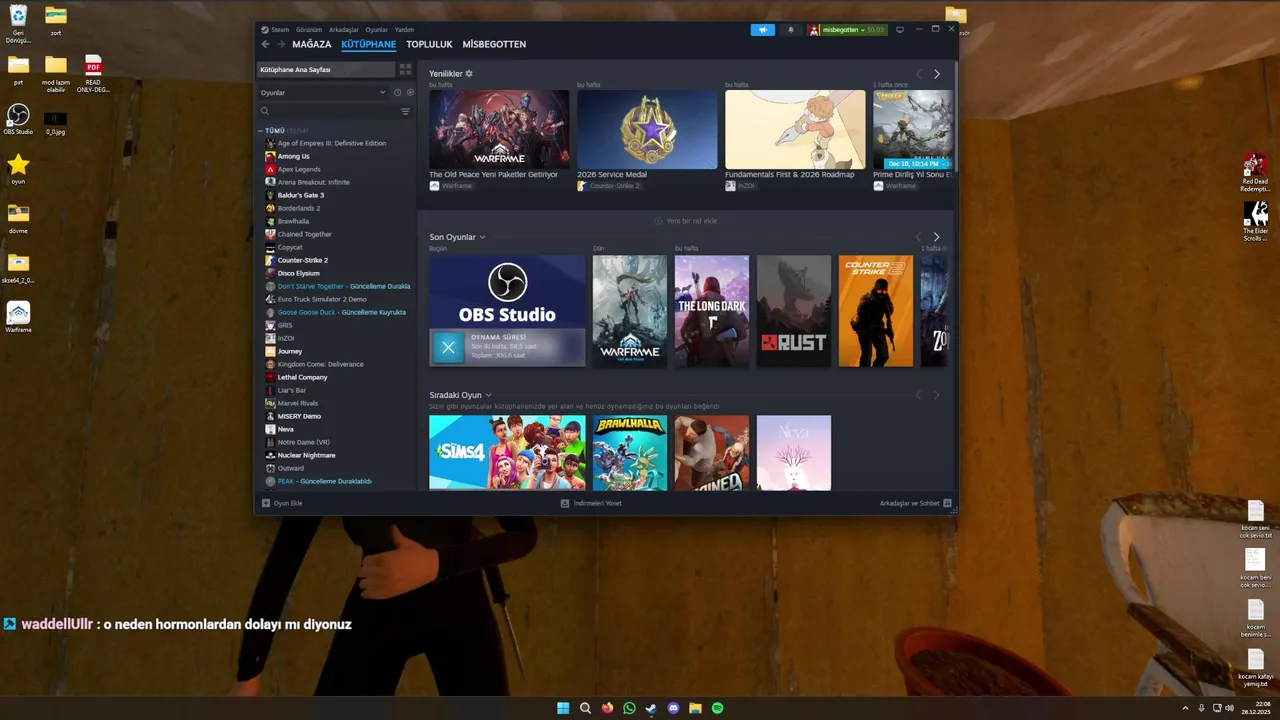Go to the MİSBEGOTTEN profile tab

pos(494,44)
